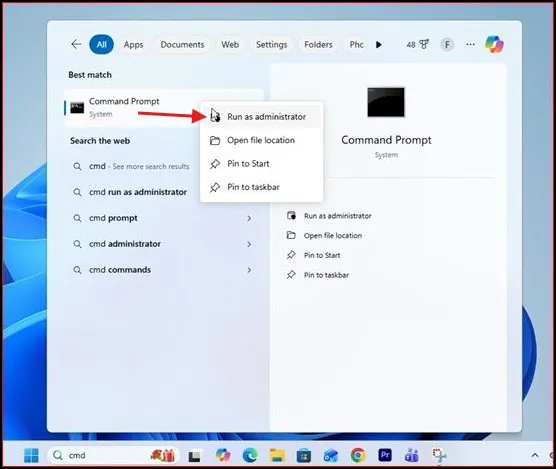Screen dimensions: 556x469
Task: Click folder icon beside details pane Open file location
Action: 291,235
